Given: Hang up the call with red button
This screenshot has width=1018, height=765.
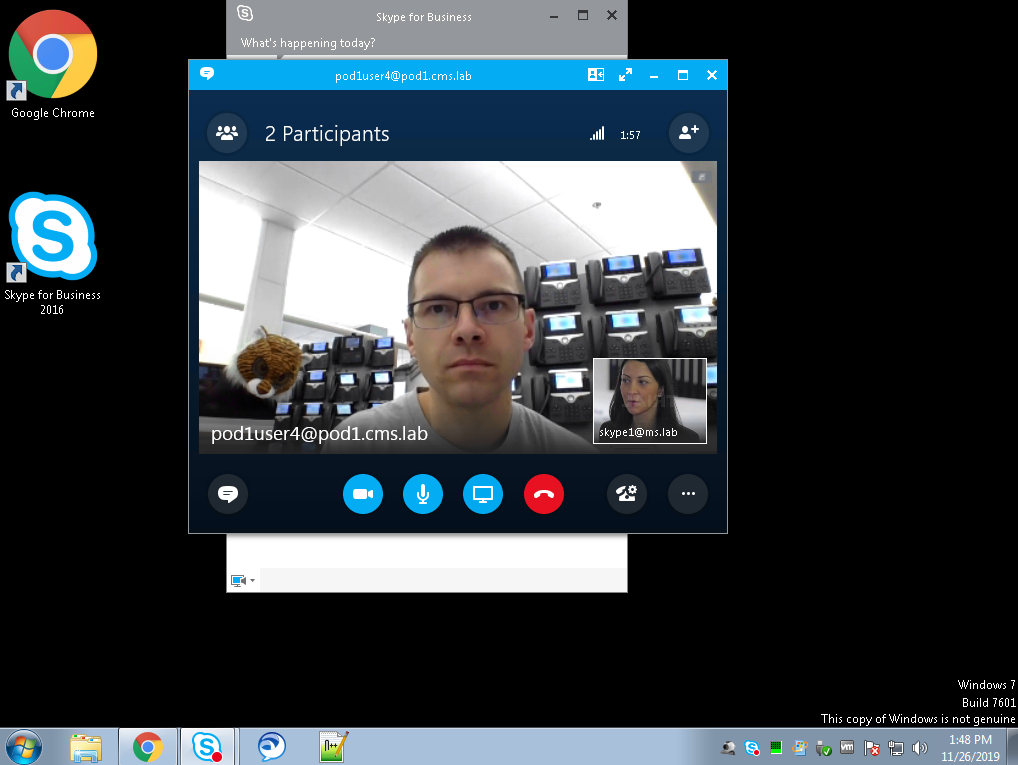Looking at the screenshot, I should click(543, 494).
